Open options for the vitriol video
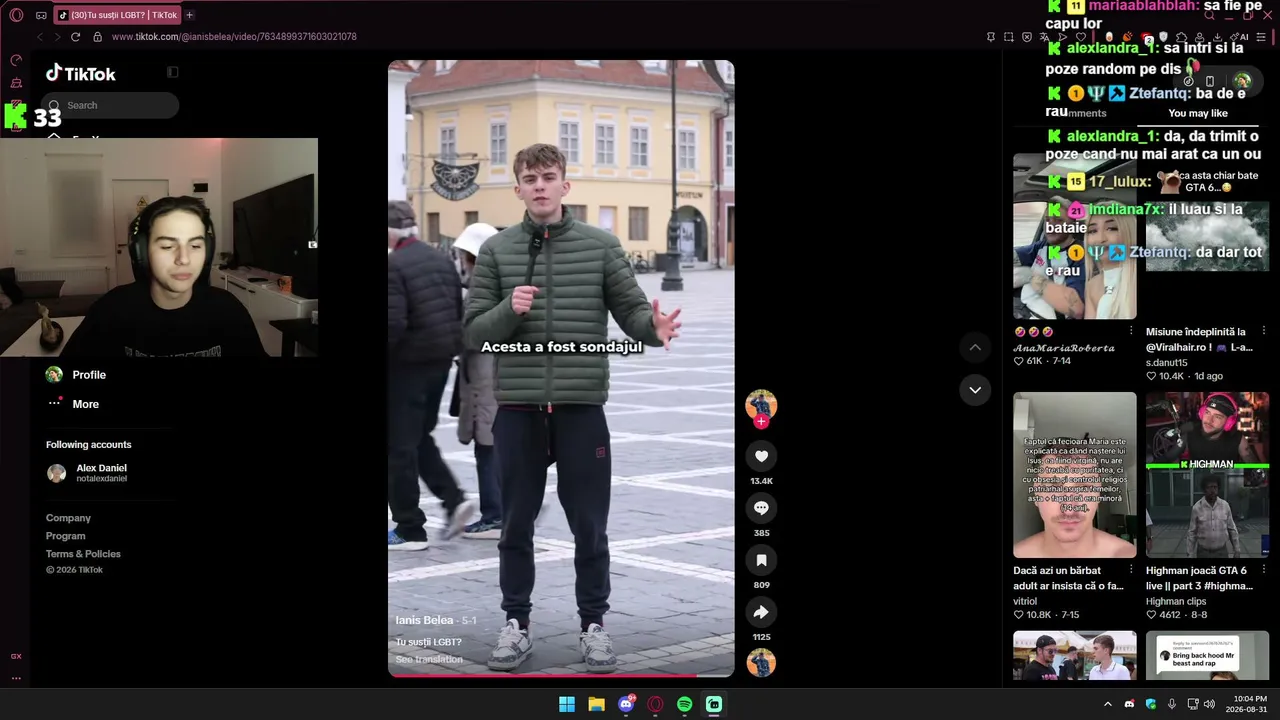Image resolution: width=1280 pixels, height=720 pixels. point(1131,571)
